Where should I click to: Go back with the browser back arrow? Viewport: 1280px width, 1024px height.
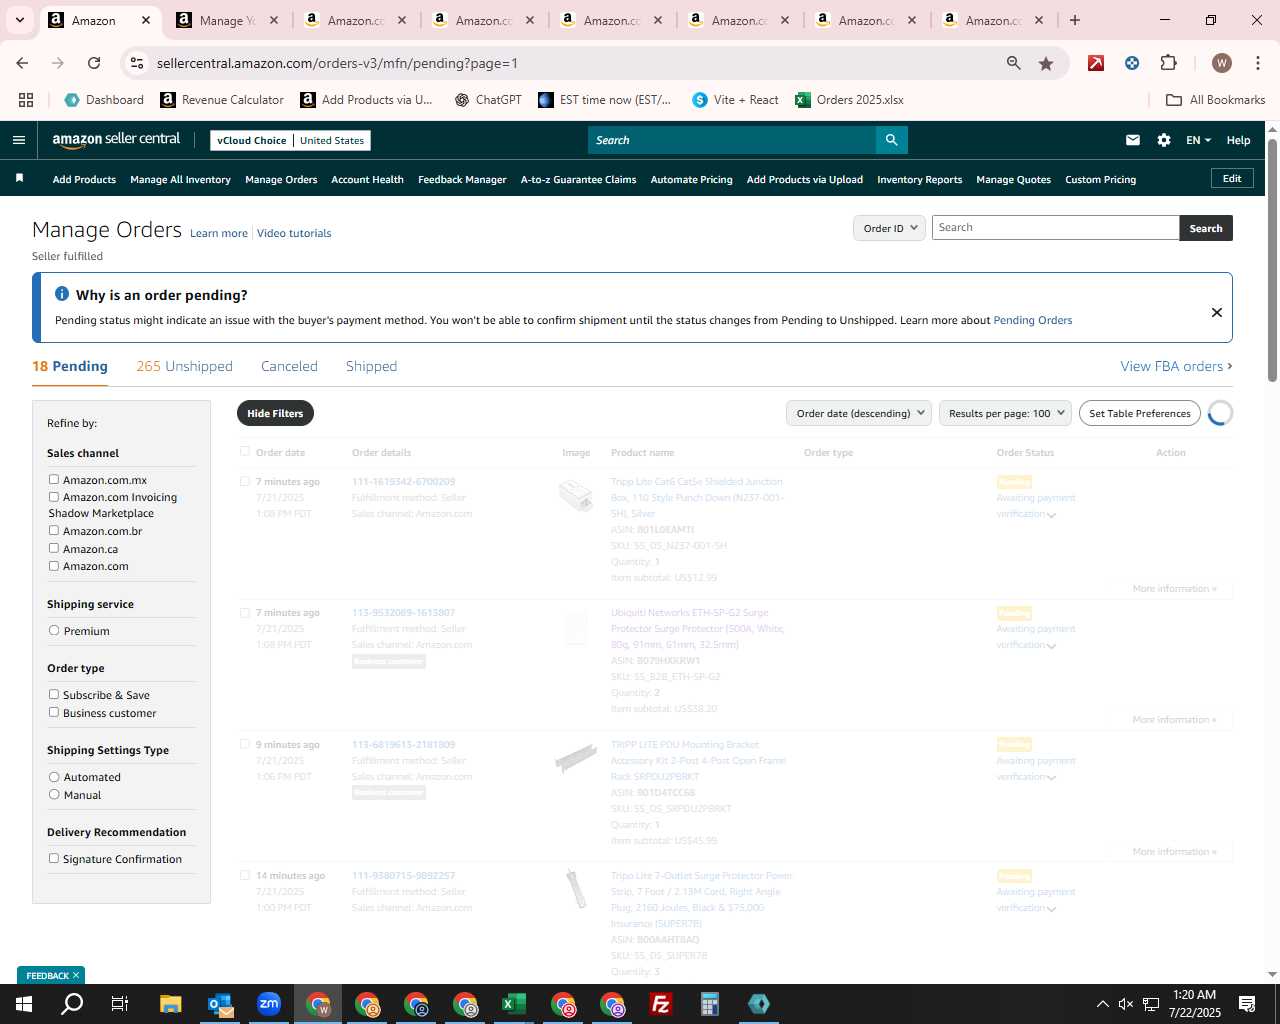click(x=22, y=63)
